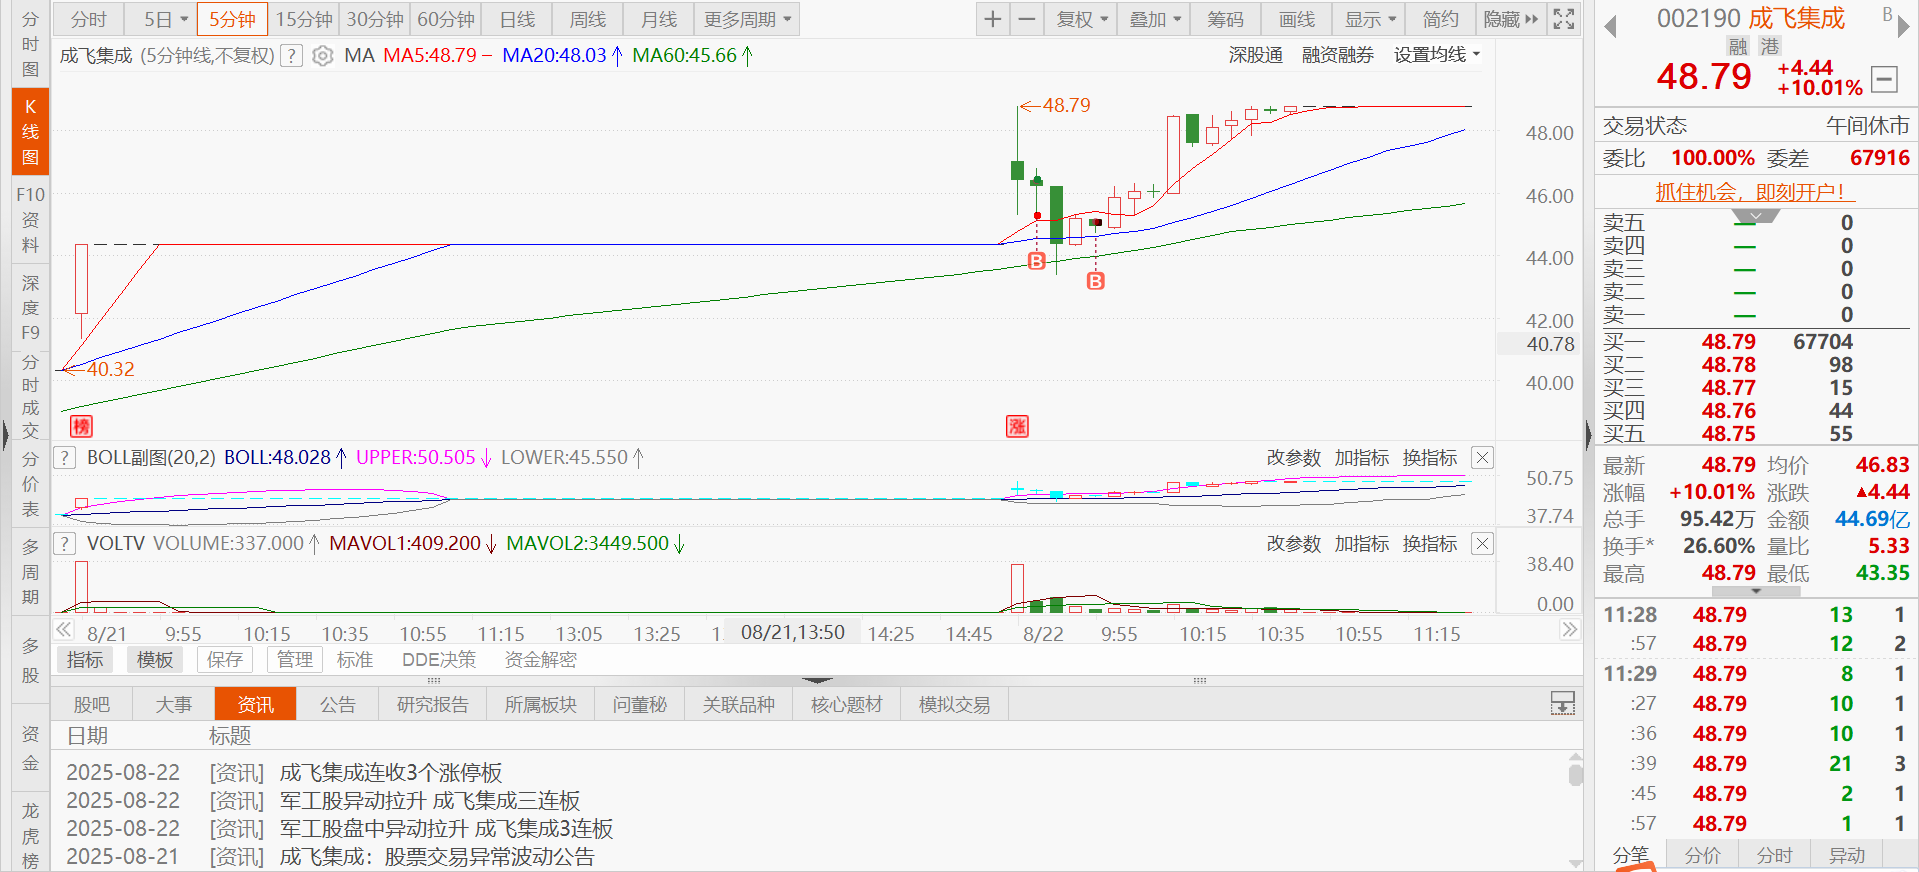Open BOLL indicator help question mark
This screenshot has width=1919, height=872.
click(x=64, y=458)
